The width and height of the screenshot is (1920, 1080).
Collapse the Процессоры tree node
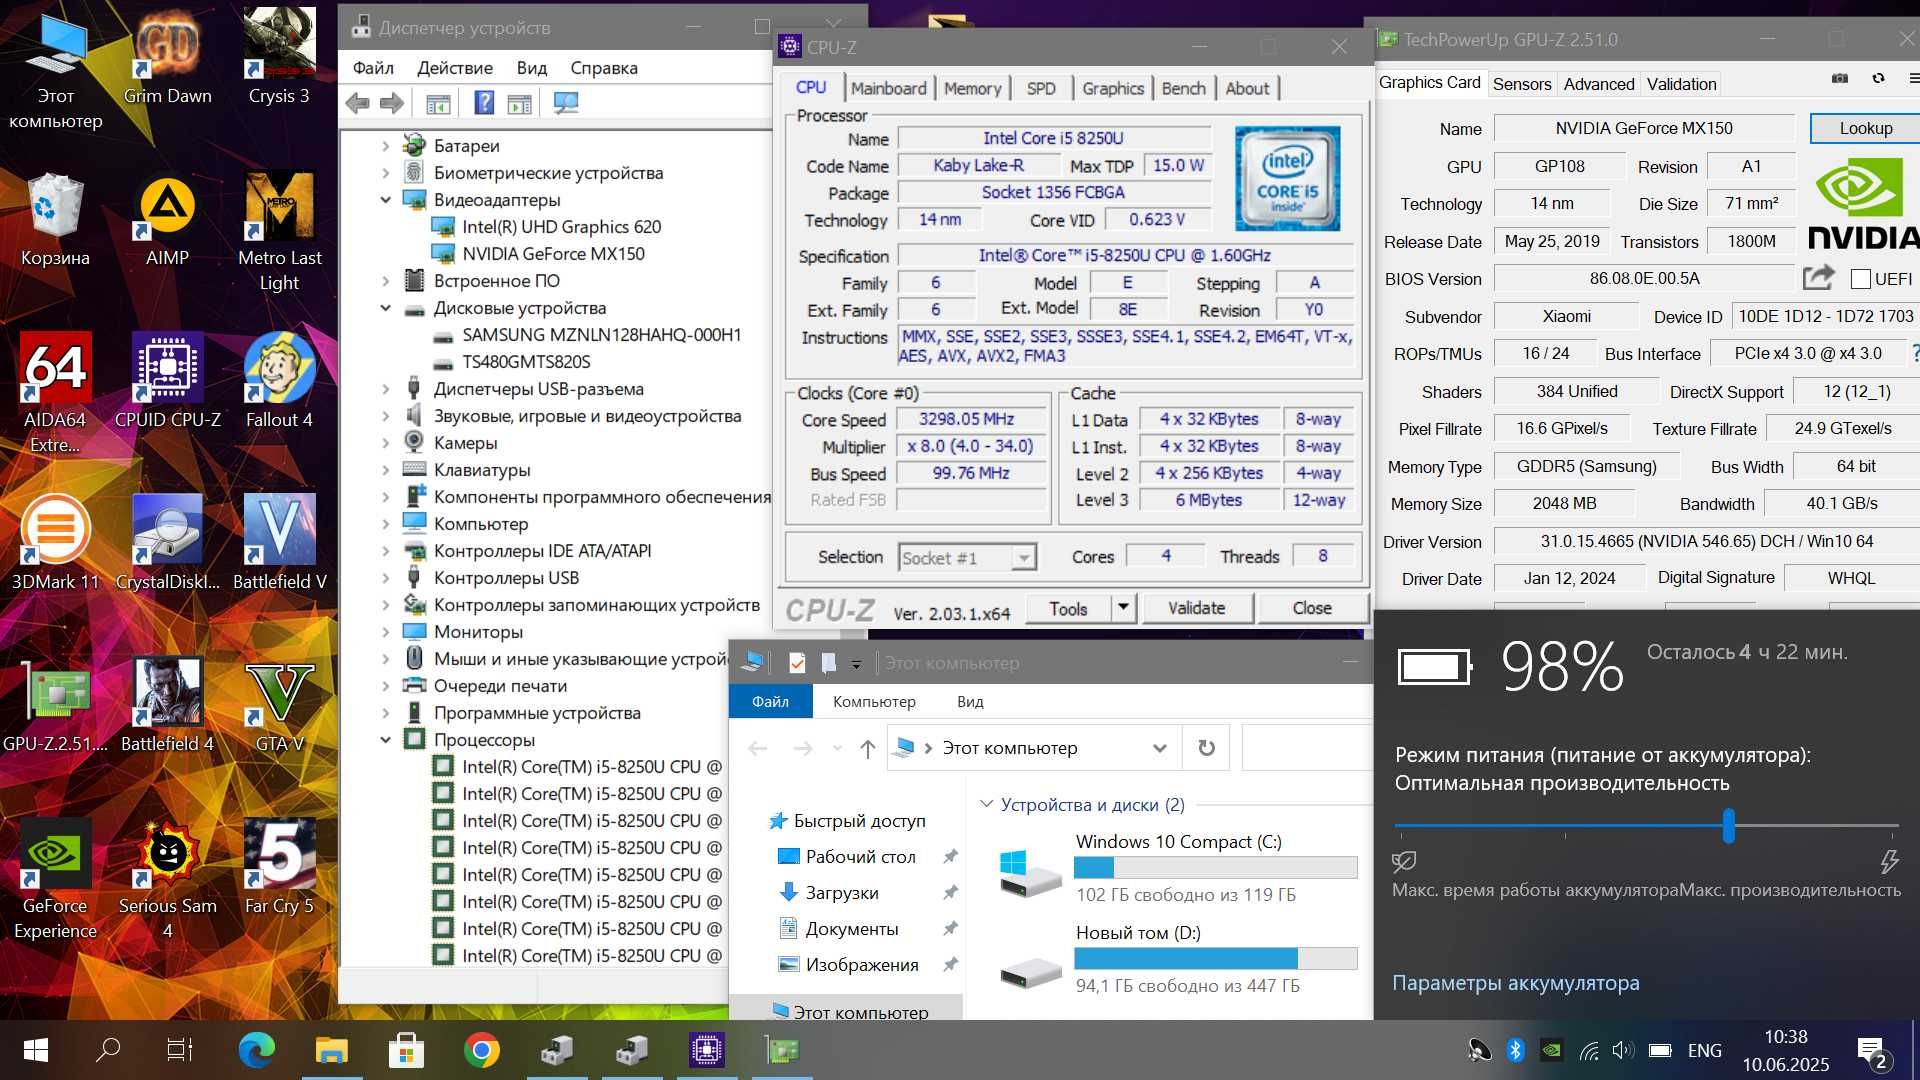pyautogui.click(x=385, y=740)
